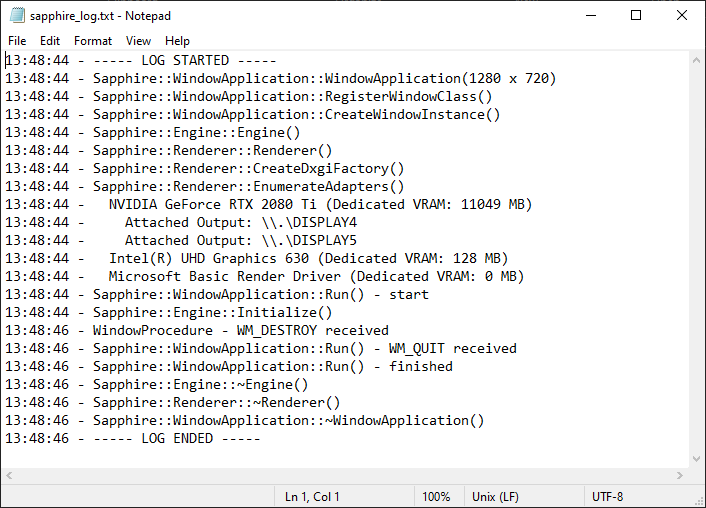Image resolution: width=706 pixels, height=508 pixels.
Task: Open the View menu
Action: click(139, 41)
